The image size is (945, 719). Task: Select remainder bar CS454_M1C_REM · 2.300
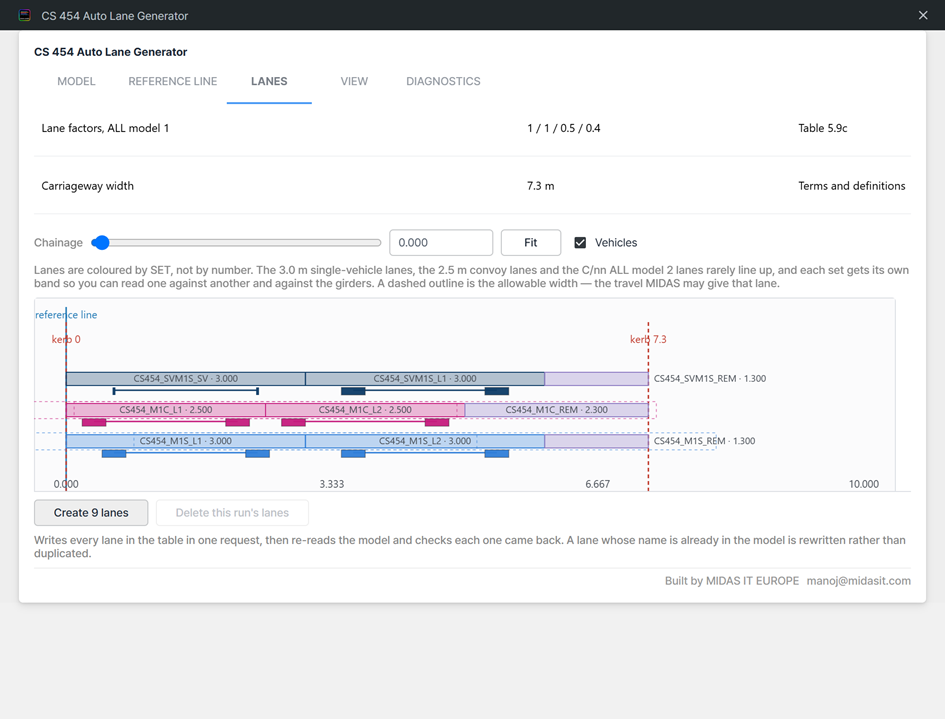tap(557, 410)
